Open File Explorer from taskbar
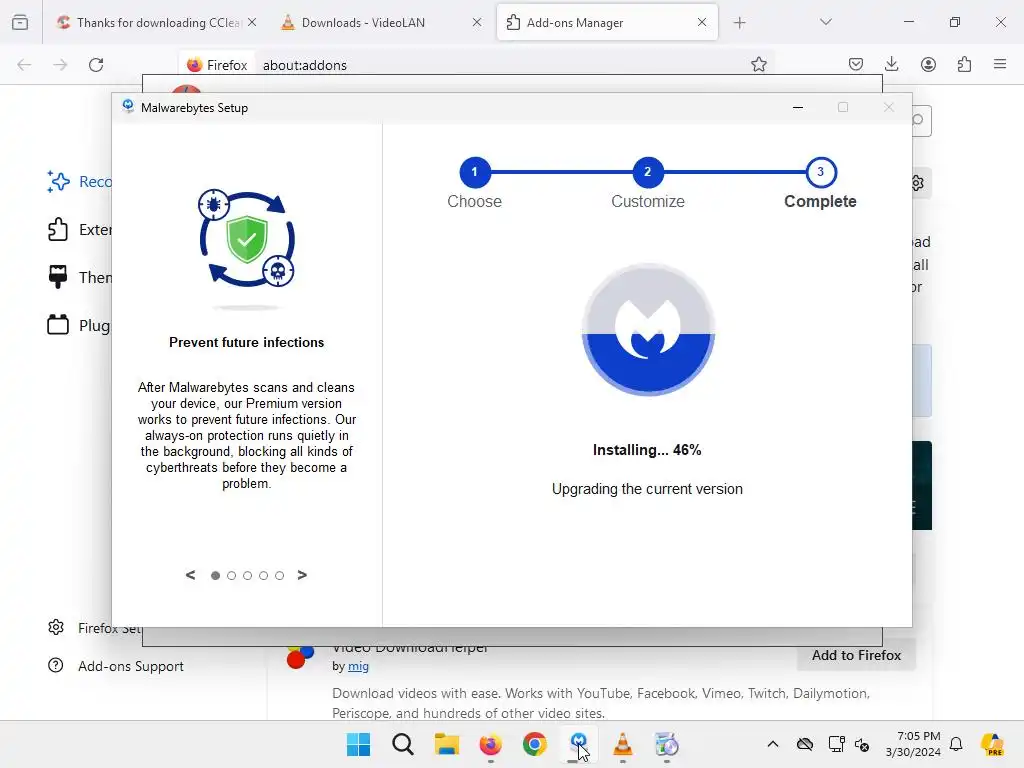The height and width of the screenshot is (768, 1024). (447, 744)
